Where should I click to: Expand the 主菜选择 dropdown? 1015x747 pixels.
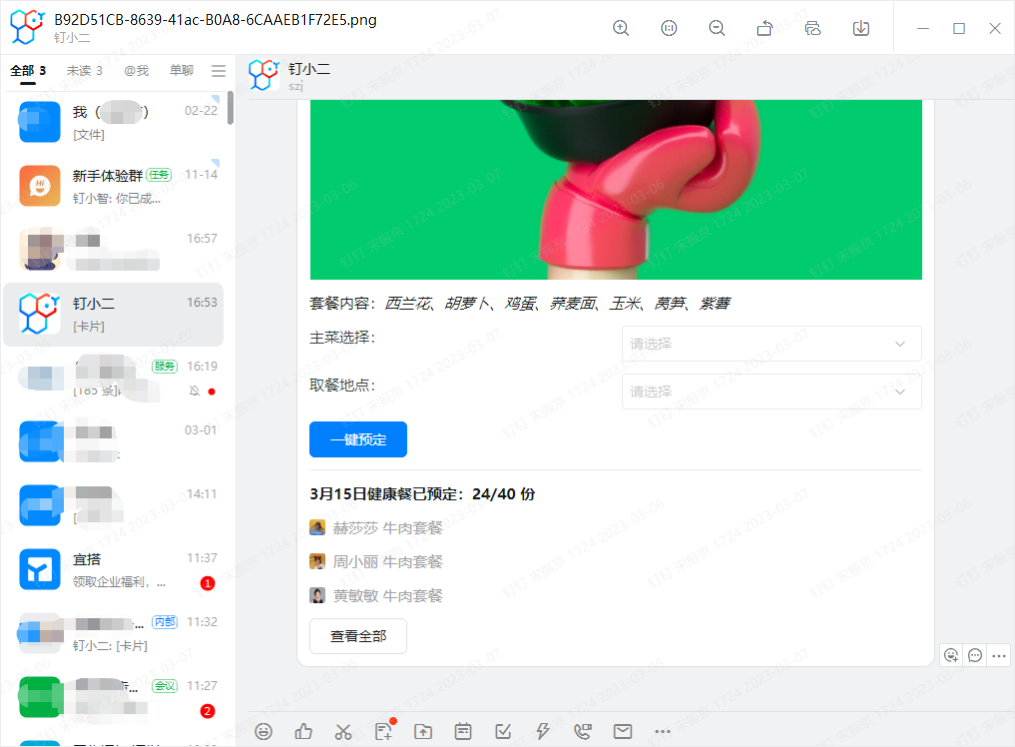pos(772,344)
